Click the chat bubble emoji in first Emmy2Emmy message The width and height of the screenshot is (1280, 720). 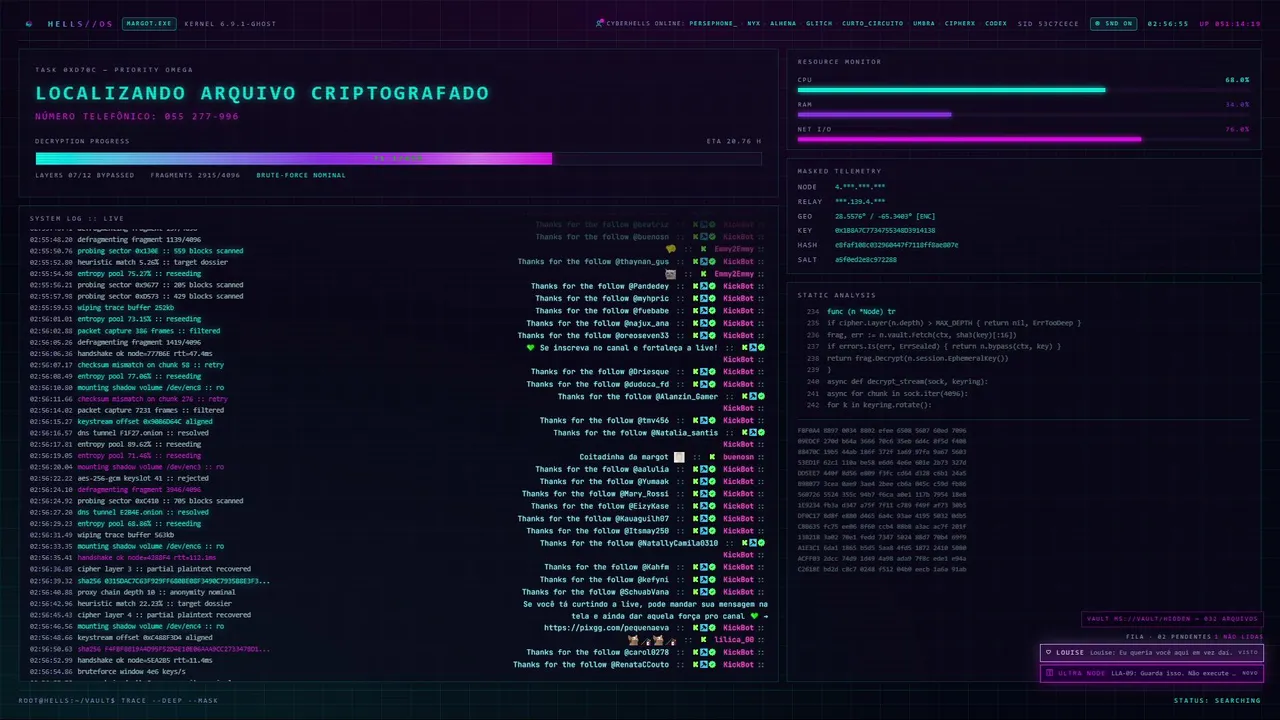(671, 249)
